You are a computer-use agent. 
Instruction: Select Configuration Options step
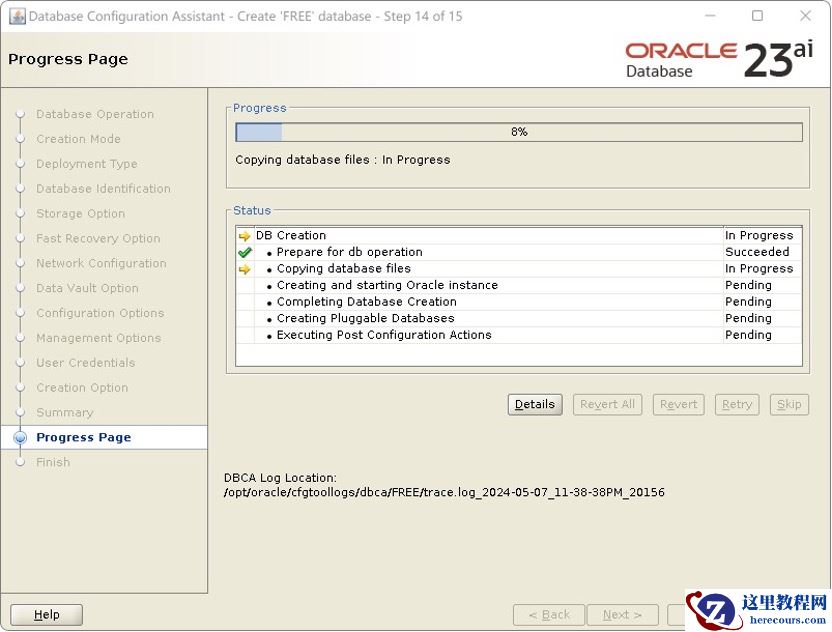100,313
